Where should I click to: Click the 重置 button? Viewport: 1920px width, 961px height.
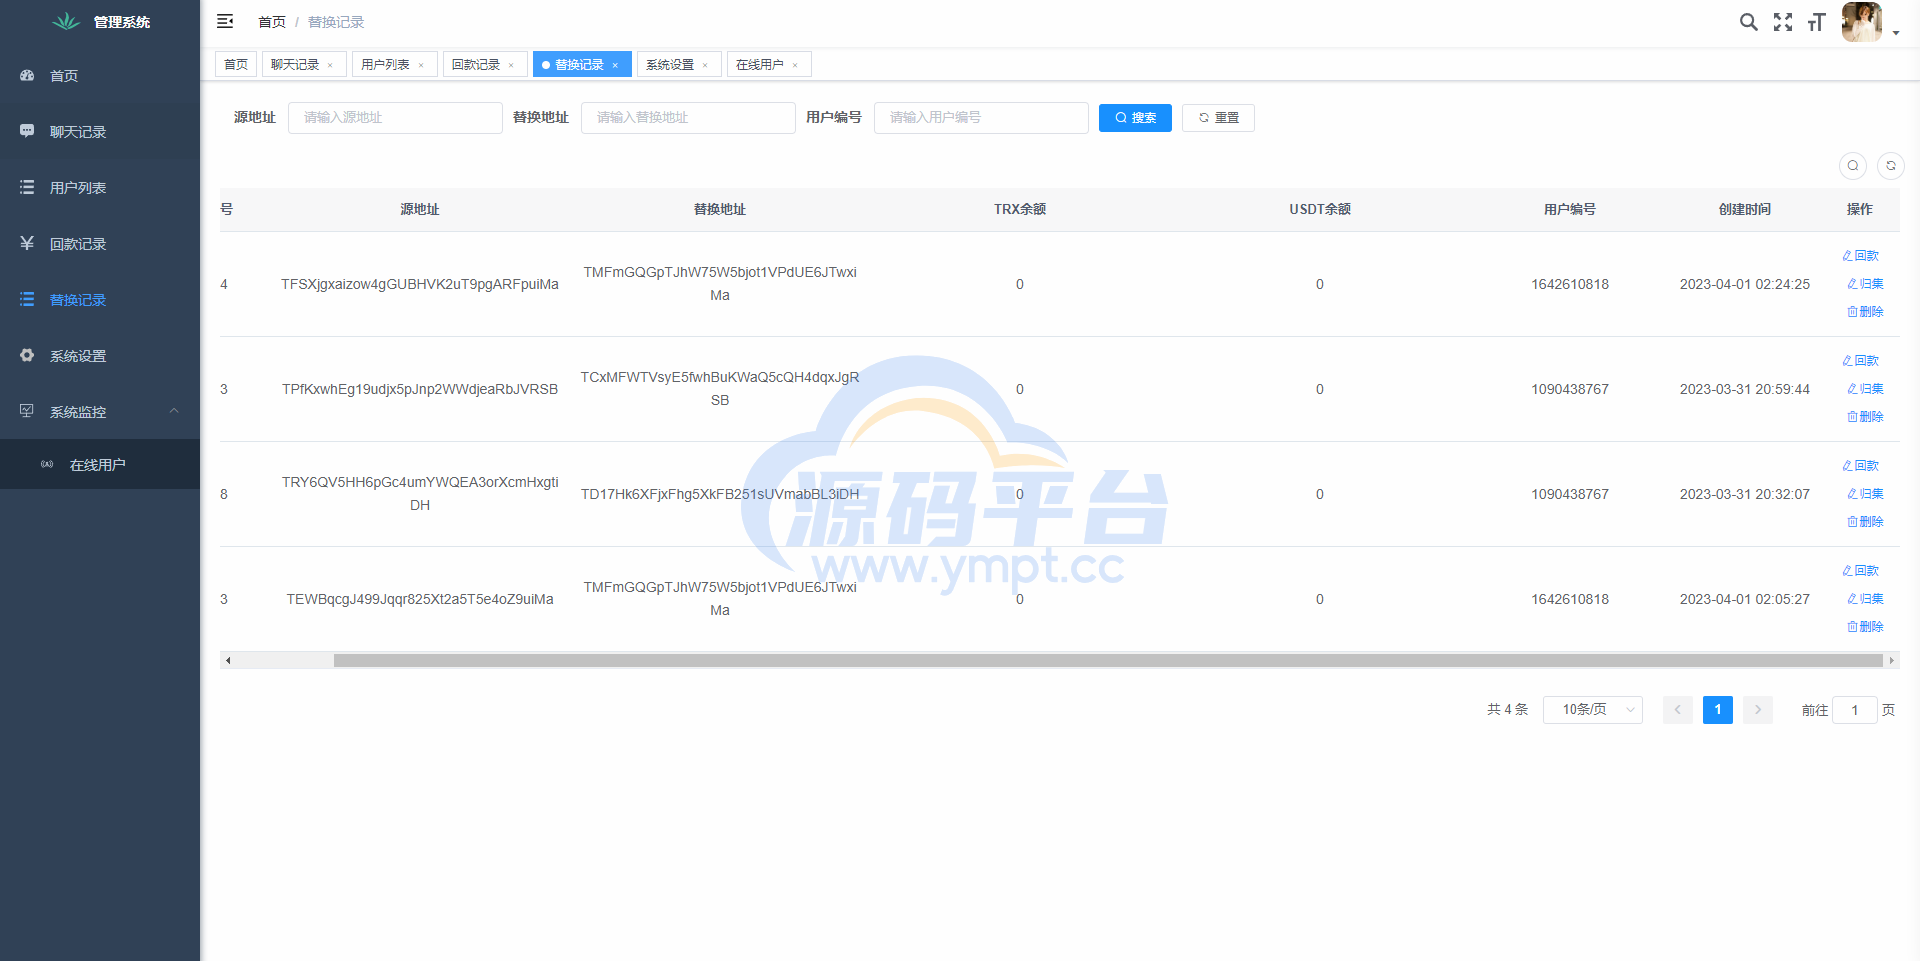tap(1218, 118)
